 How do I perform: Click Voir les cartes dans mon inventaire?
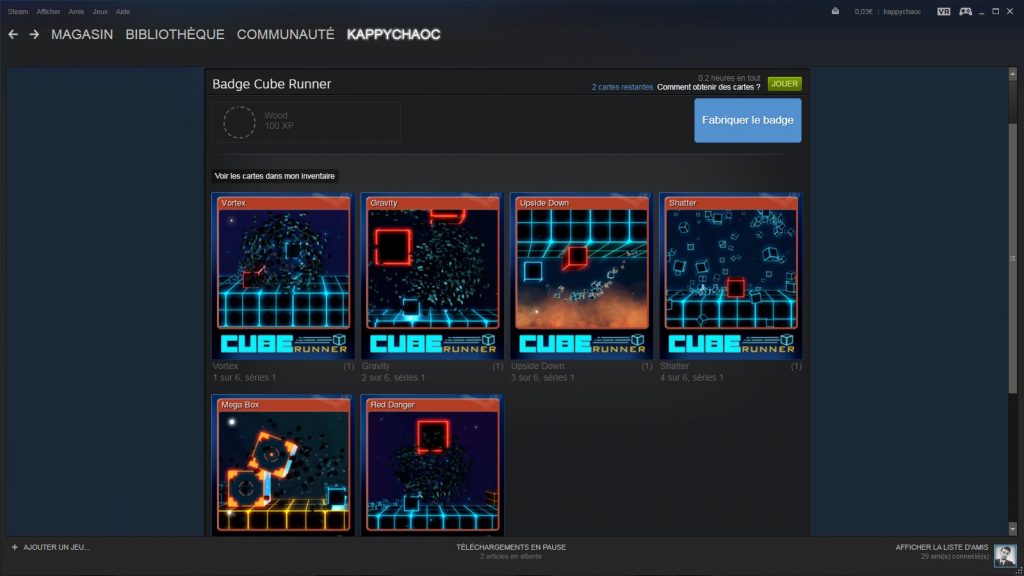coord(275,176)
